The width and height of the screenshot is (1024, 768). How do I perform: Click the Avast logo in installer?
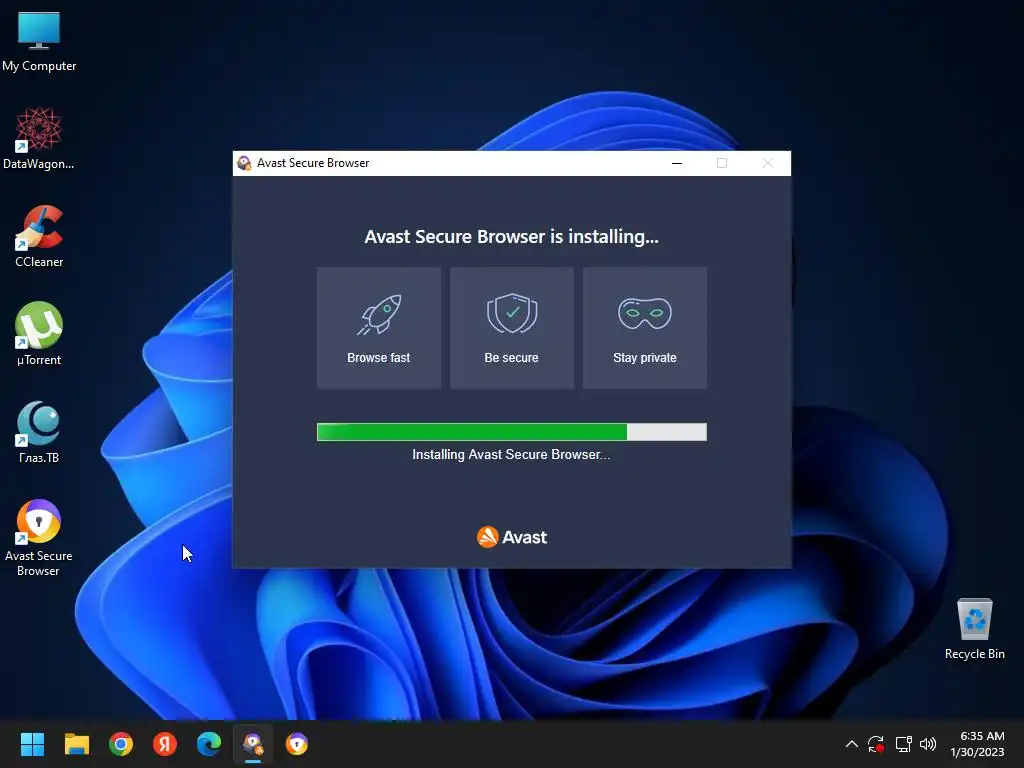[x=512, y=537]
